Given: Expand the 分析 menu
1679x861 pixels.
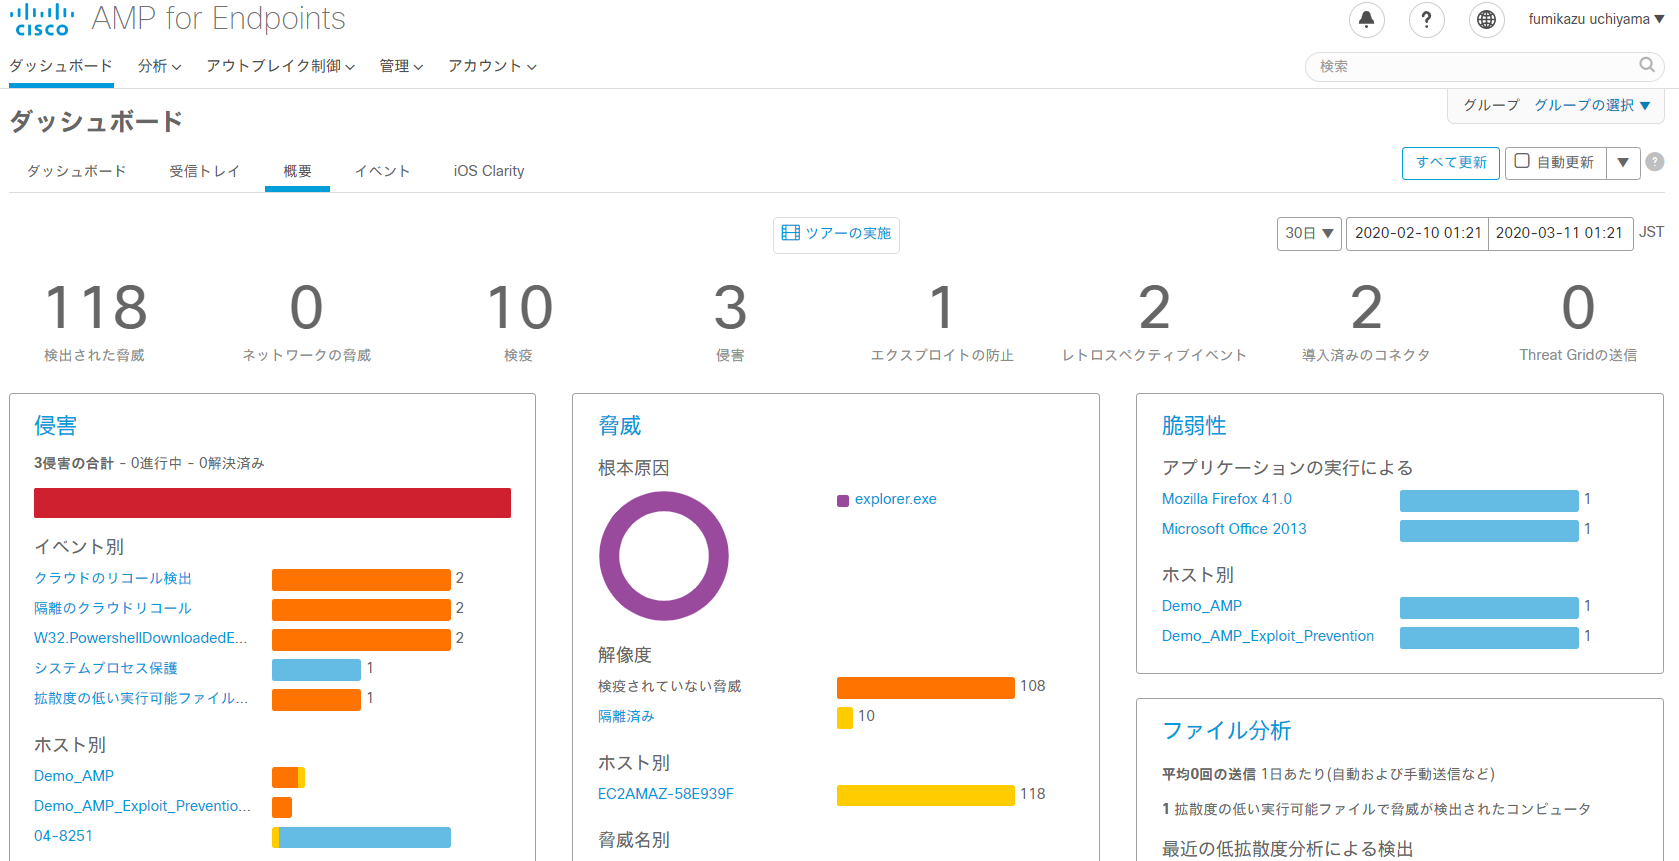Looking at the screenshot, I should click(160, 66).
